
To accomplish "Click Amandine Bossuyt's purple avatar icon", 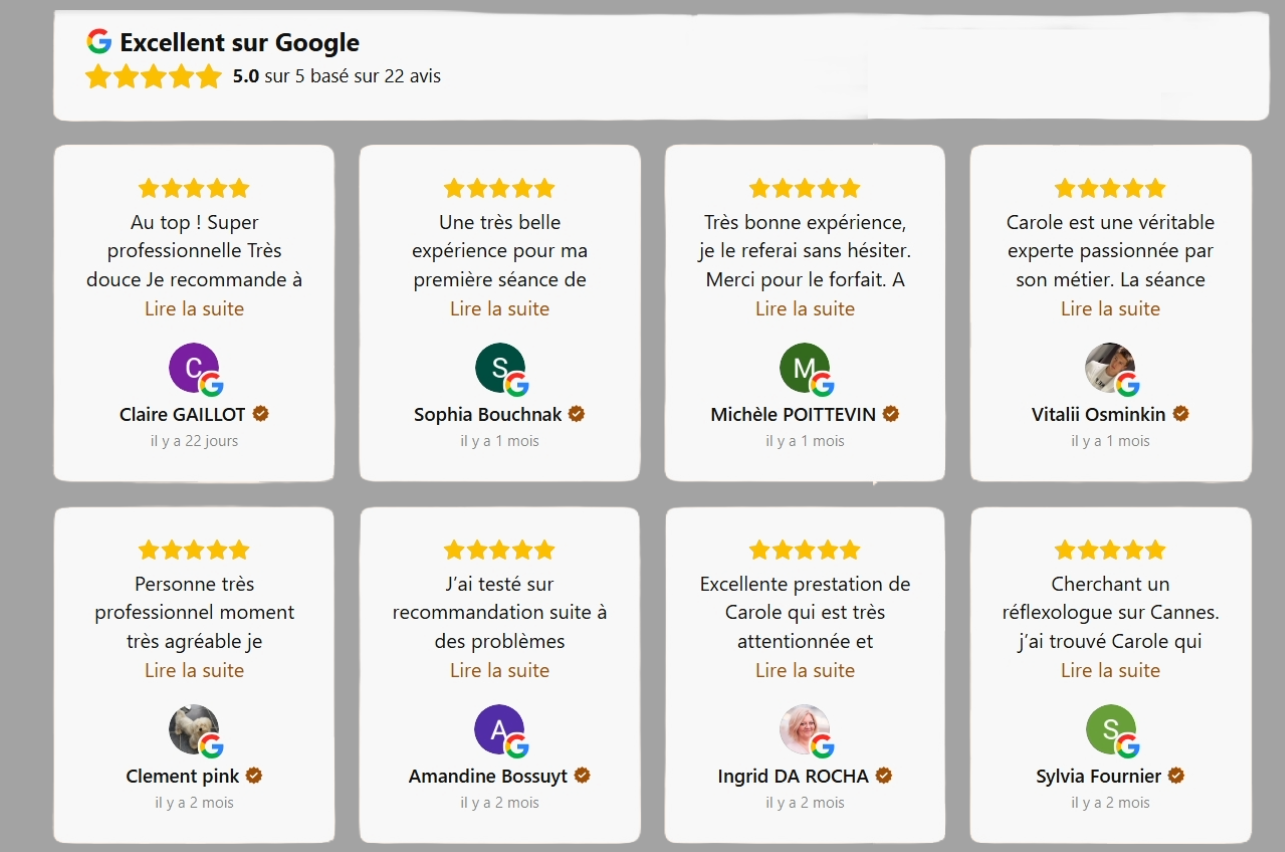I will point(499,729).
